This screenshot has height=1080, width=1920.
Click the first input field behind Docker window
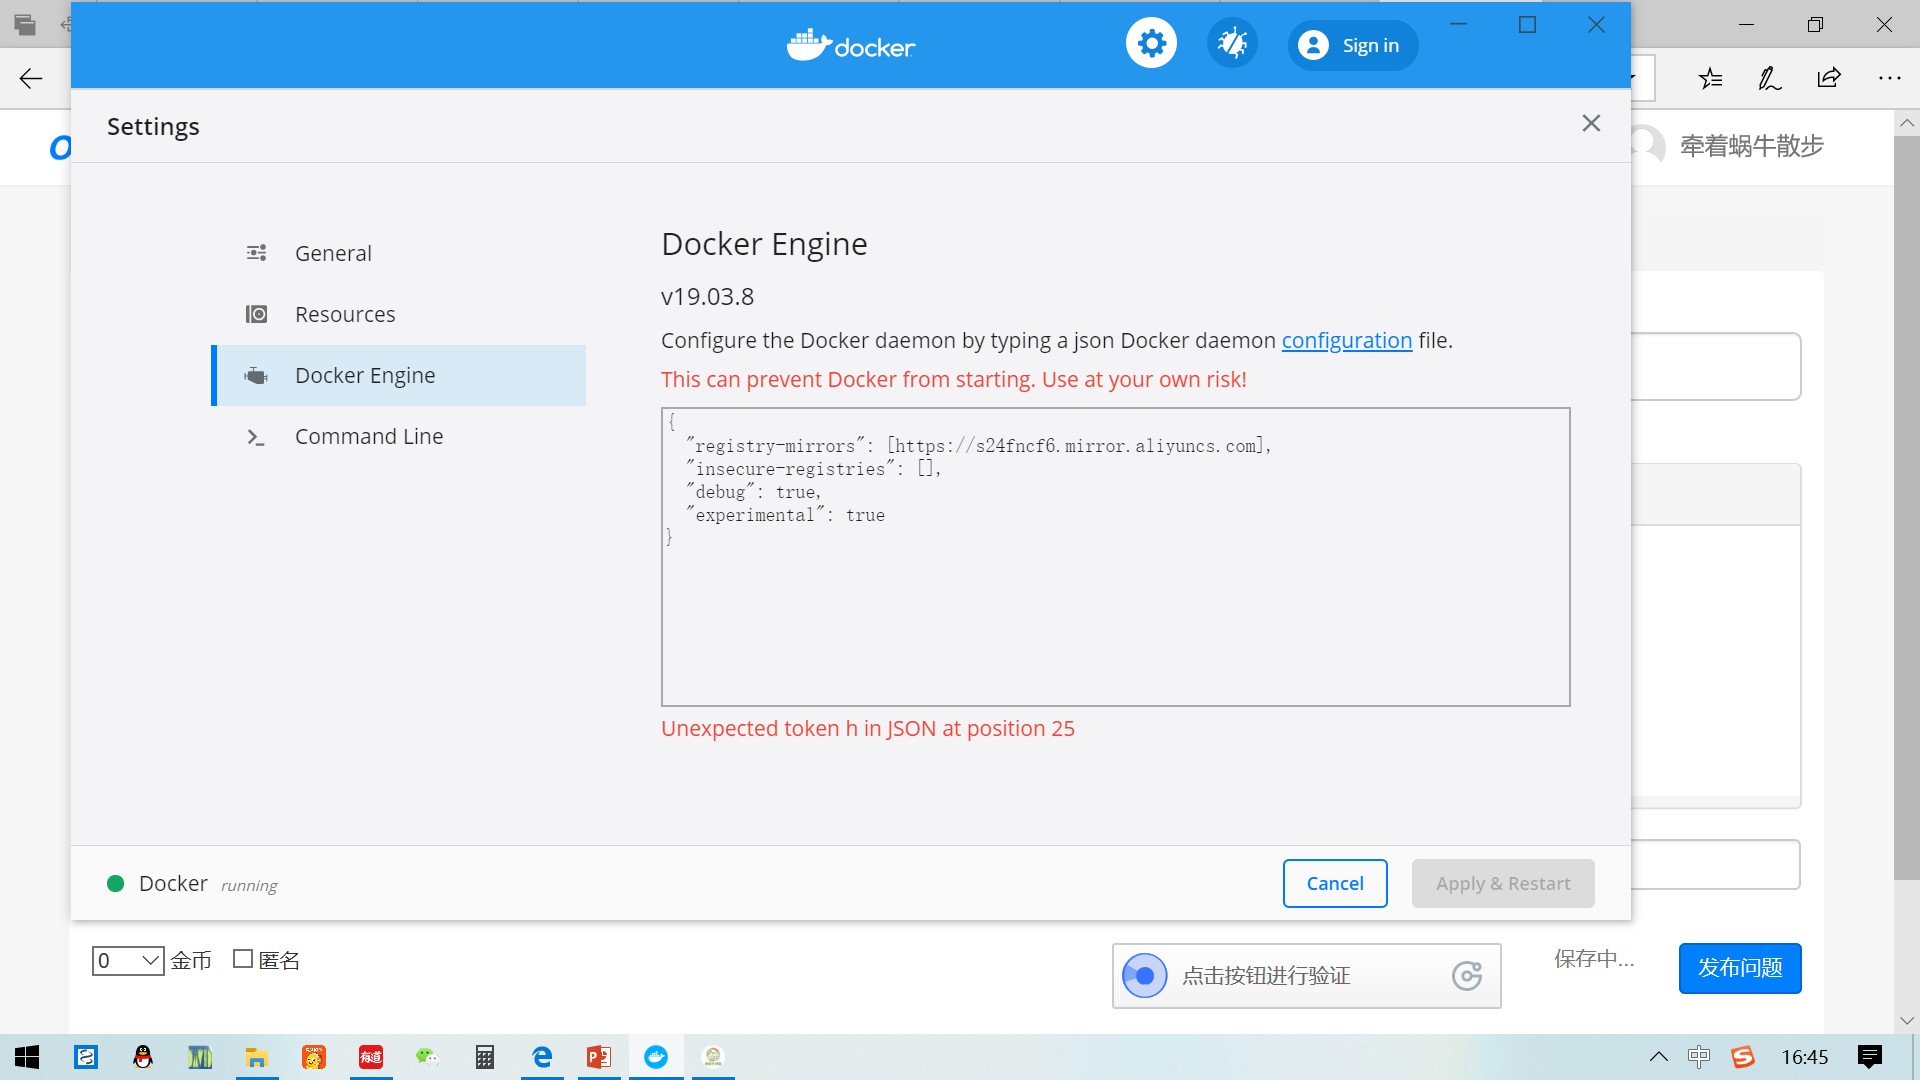pos(1716,366)
